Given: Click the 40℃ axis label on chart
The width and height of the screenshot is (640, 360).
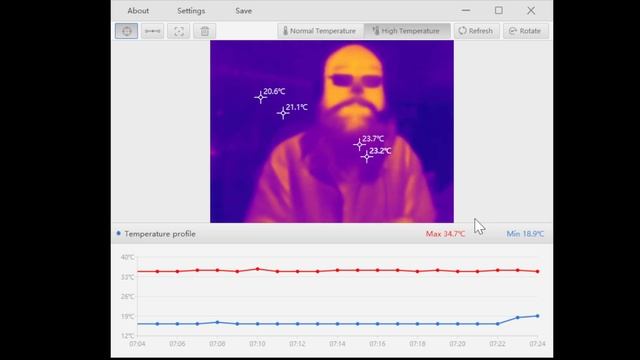Looking at the screenshot, I should (127, 257).
